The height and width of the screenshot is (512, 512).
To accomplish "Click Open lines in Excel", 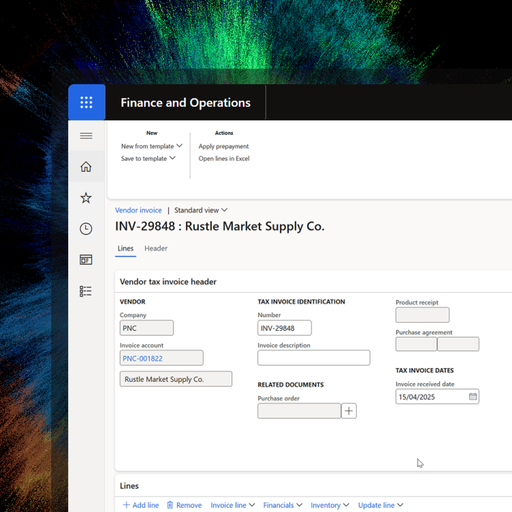I will pos(224,158).
